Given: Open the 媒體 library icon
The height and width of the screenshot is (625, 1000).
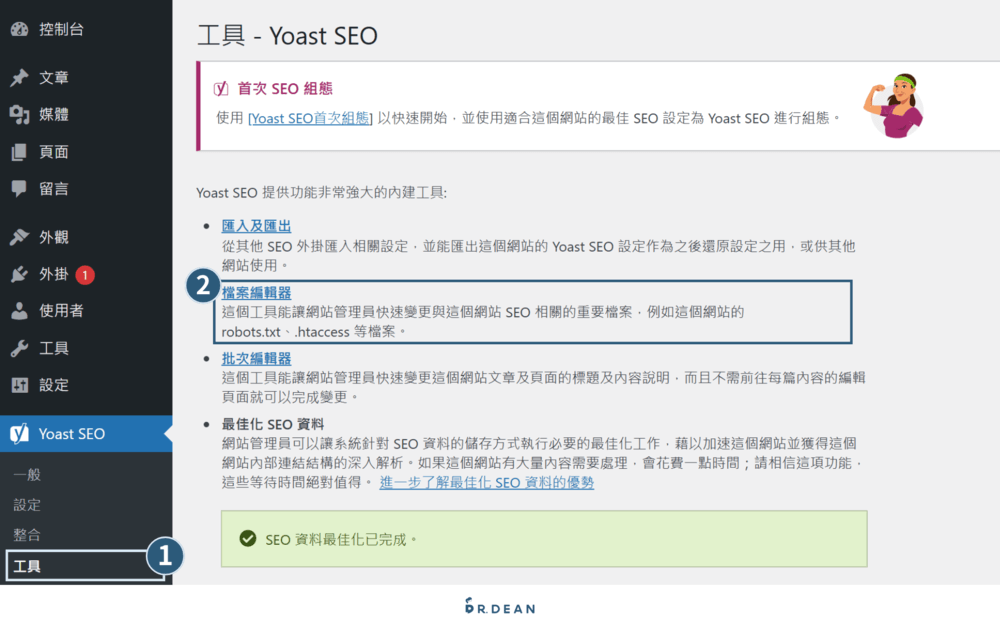Looking at the screenshot, I should [x=21, y=114].
